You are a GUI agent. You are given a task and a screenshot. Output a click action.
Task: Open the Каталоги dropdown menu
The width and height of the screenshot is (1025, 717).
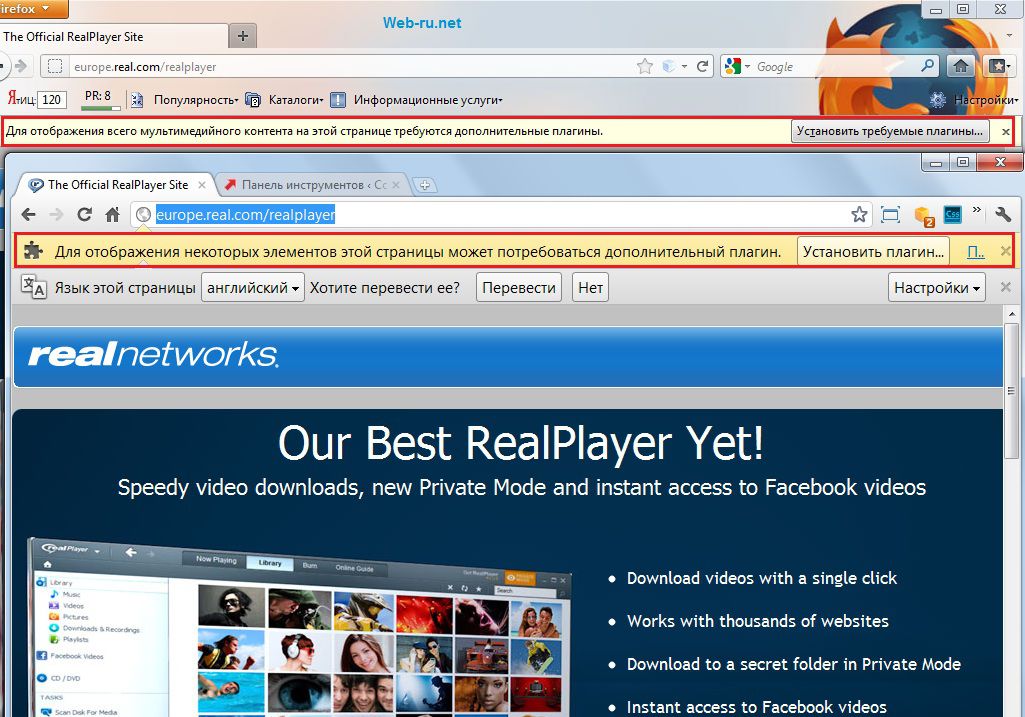click(x=296, y=100)
